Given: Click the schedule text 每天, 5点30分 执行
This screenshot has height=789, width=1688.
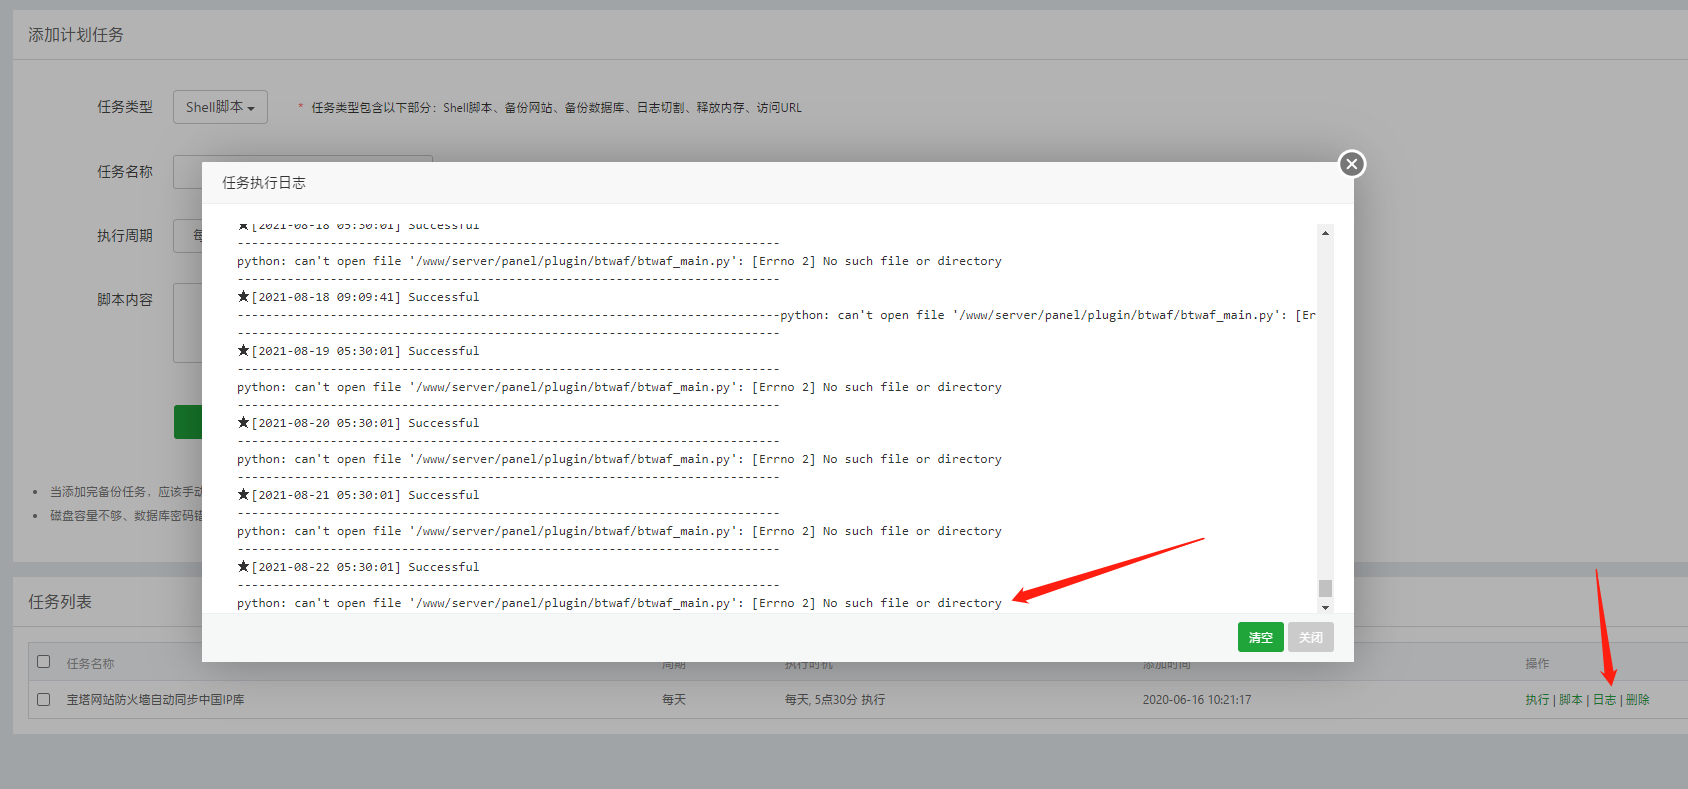Looking at the screenshot, I should coord(835,700).
